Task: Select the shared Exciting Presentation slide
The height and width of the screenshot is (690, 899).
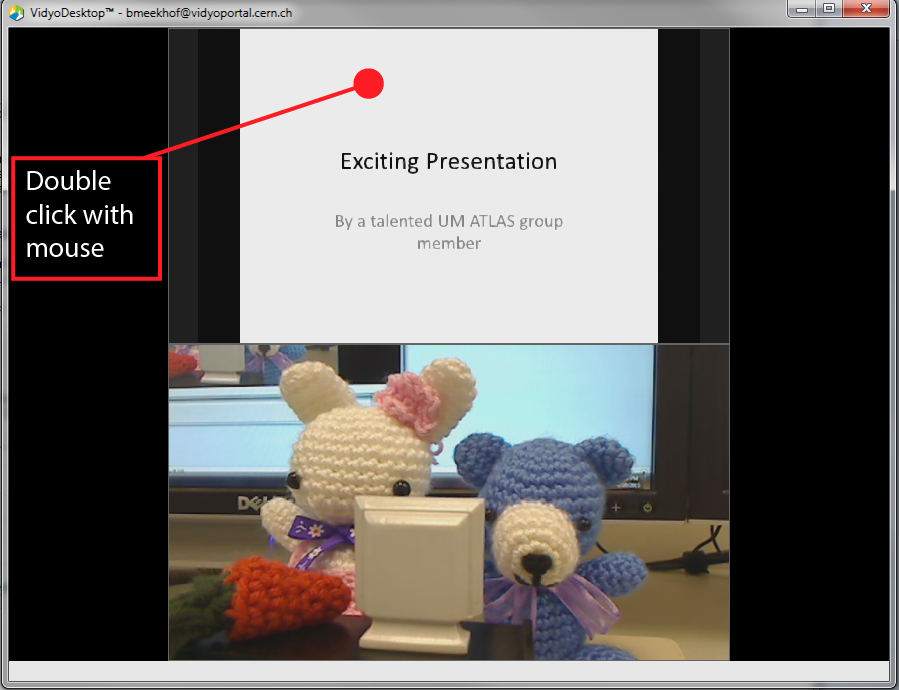Action: pos(449,186)
